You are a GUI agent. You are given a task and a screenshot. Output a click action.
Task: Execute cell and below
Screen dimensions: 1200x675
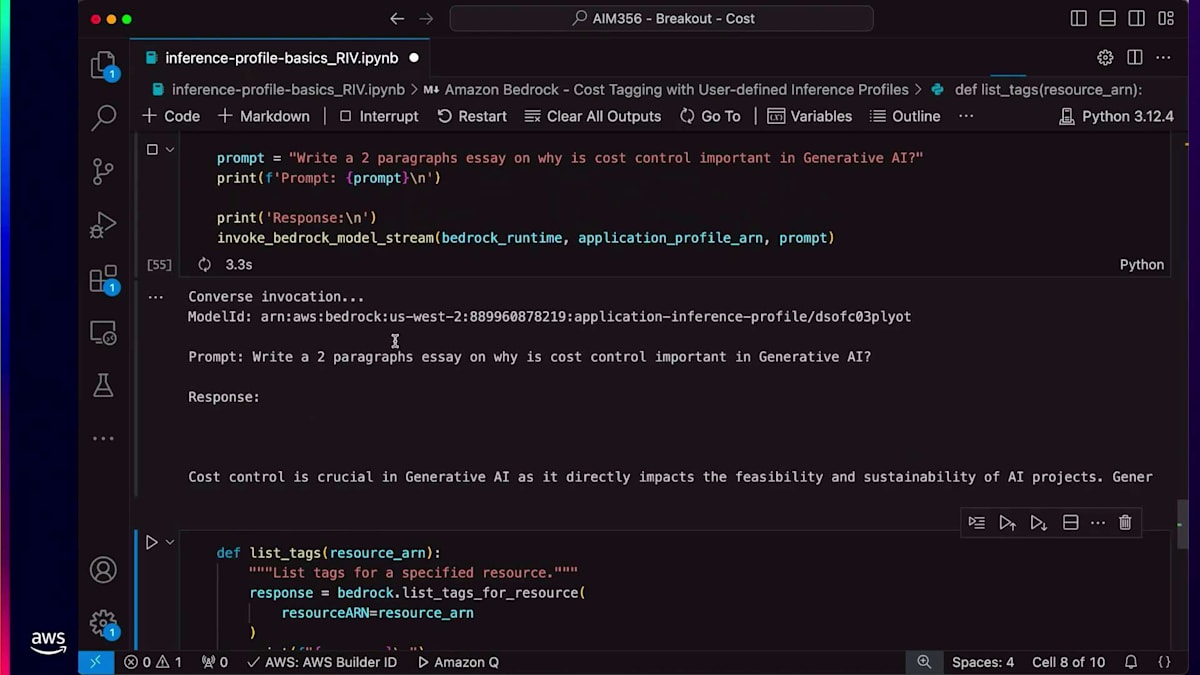point(1039,522)
